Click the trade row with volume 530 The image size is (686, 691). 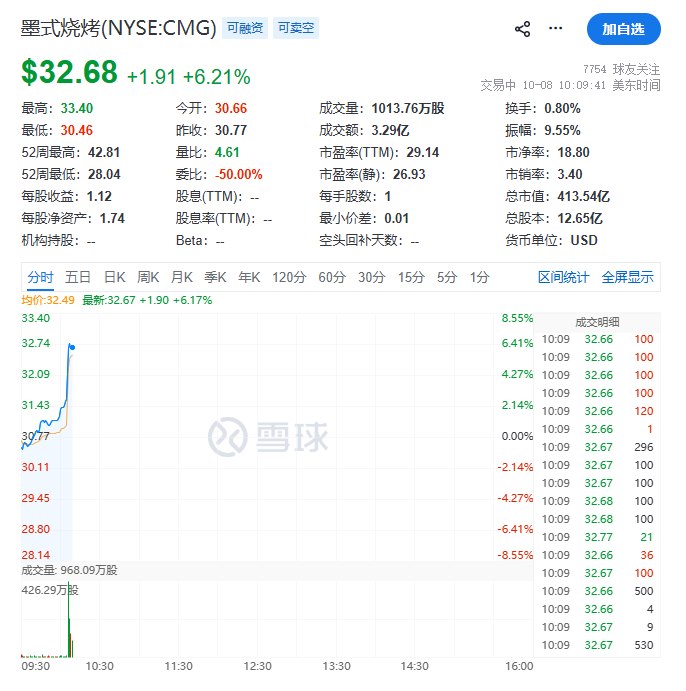click(597, 645)
